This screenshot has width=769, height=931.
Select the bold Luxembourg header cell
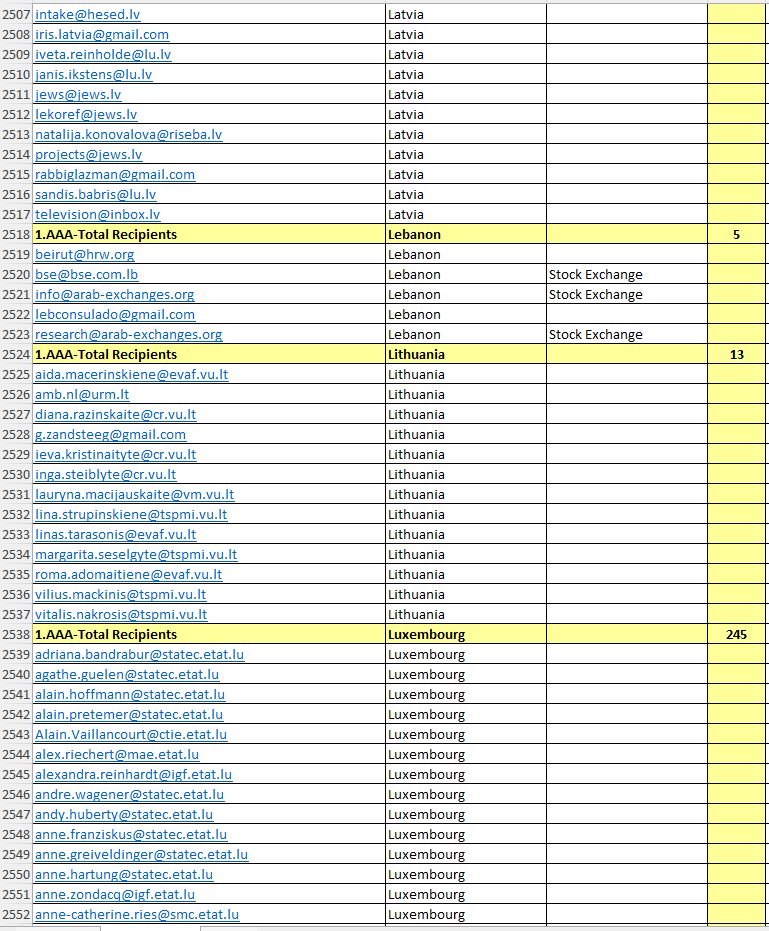pos(466,635)
